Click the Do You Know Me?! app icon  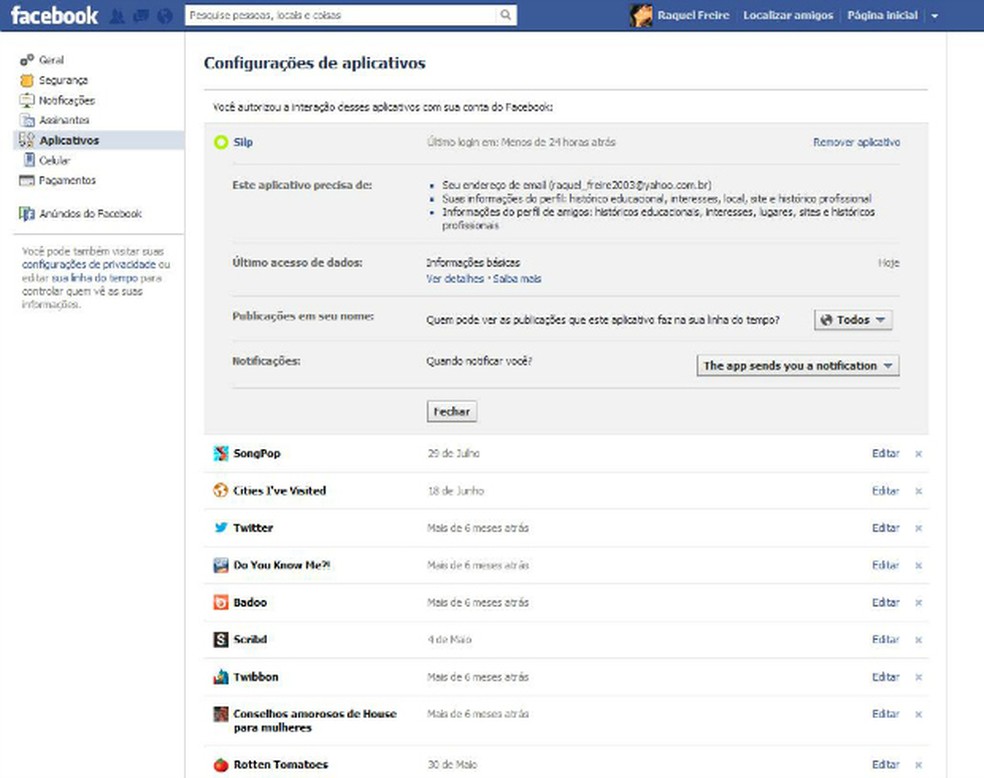(220, 565)
